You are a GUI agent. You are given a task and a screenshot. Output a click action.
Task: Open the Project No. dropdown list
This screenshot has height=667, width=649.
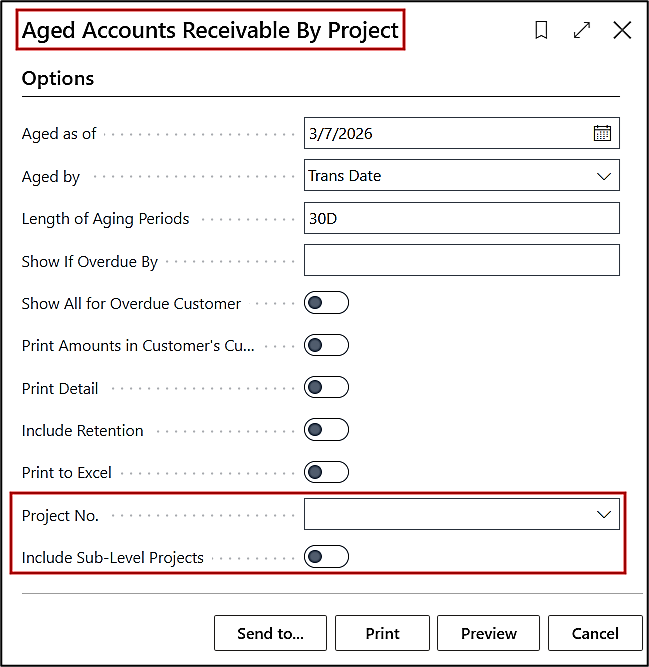coord(603,514)
